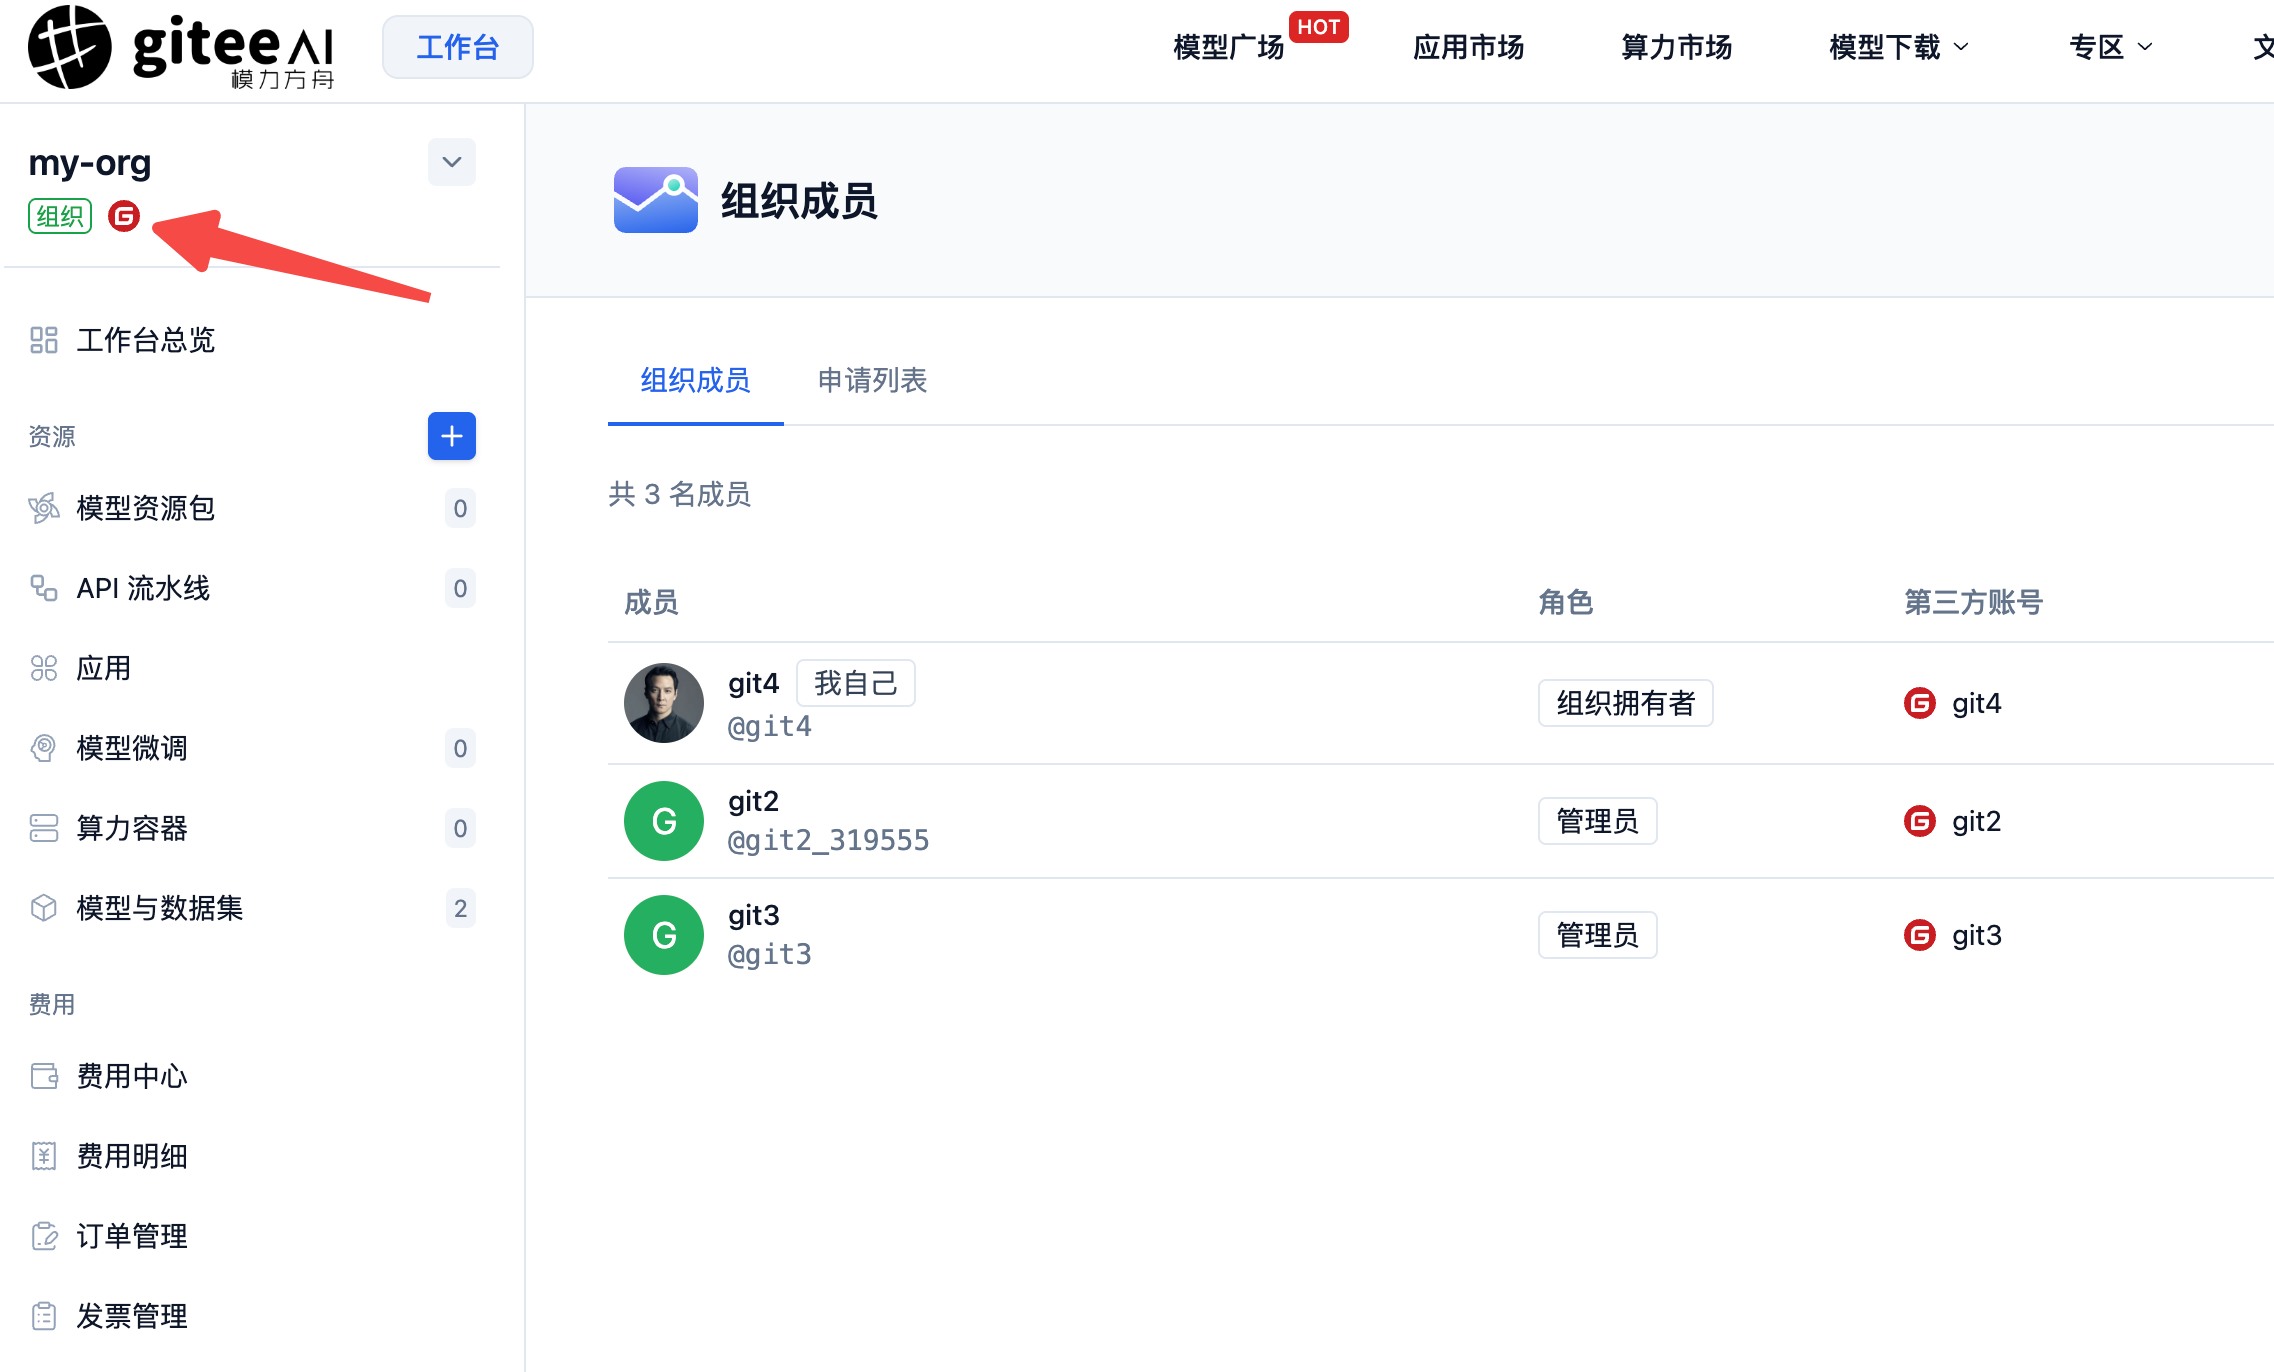Open the 工作台 button in header
Viewport: 2274px width, 1372px height.
[x=457, y=47]
